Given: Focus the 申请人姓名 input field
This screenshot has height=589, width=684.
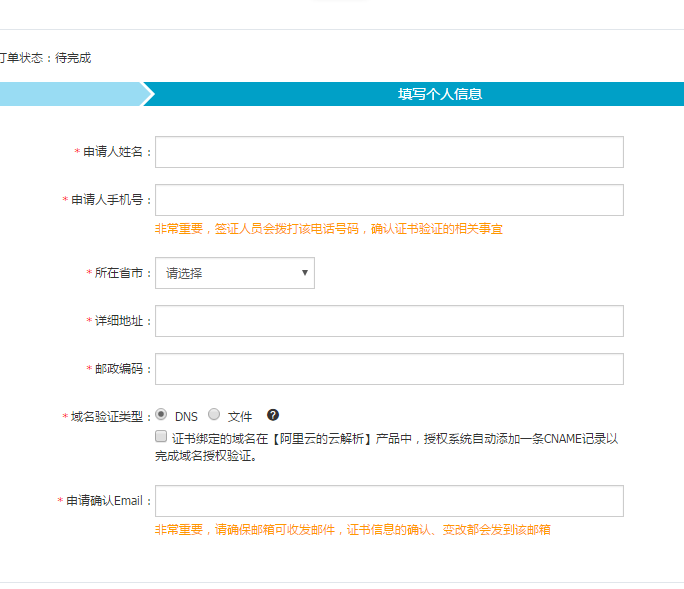Looking at the screenshot, I should [x=389, y=152].
